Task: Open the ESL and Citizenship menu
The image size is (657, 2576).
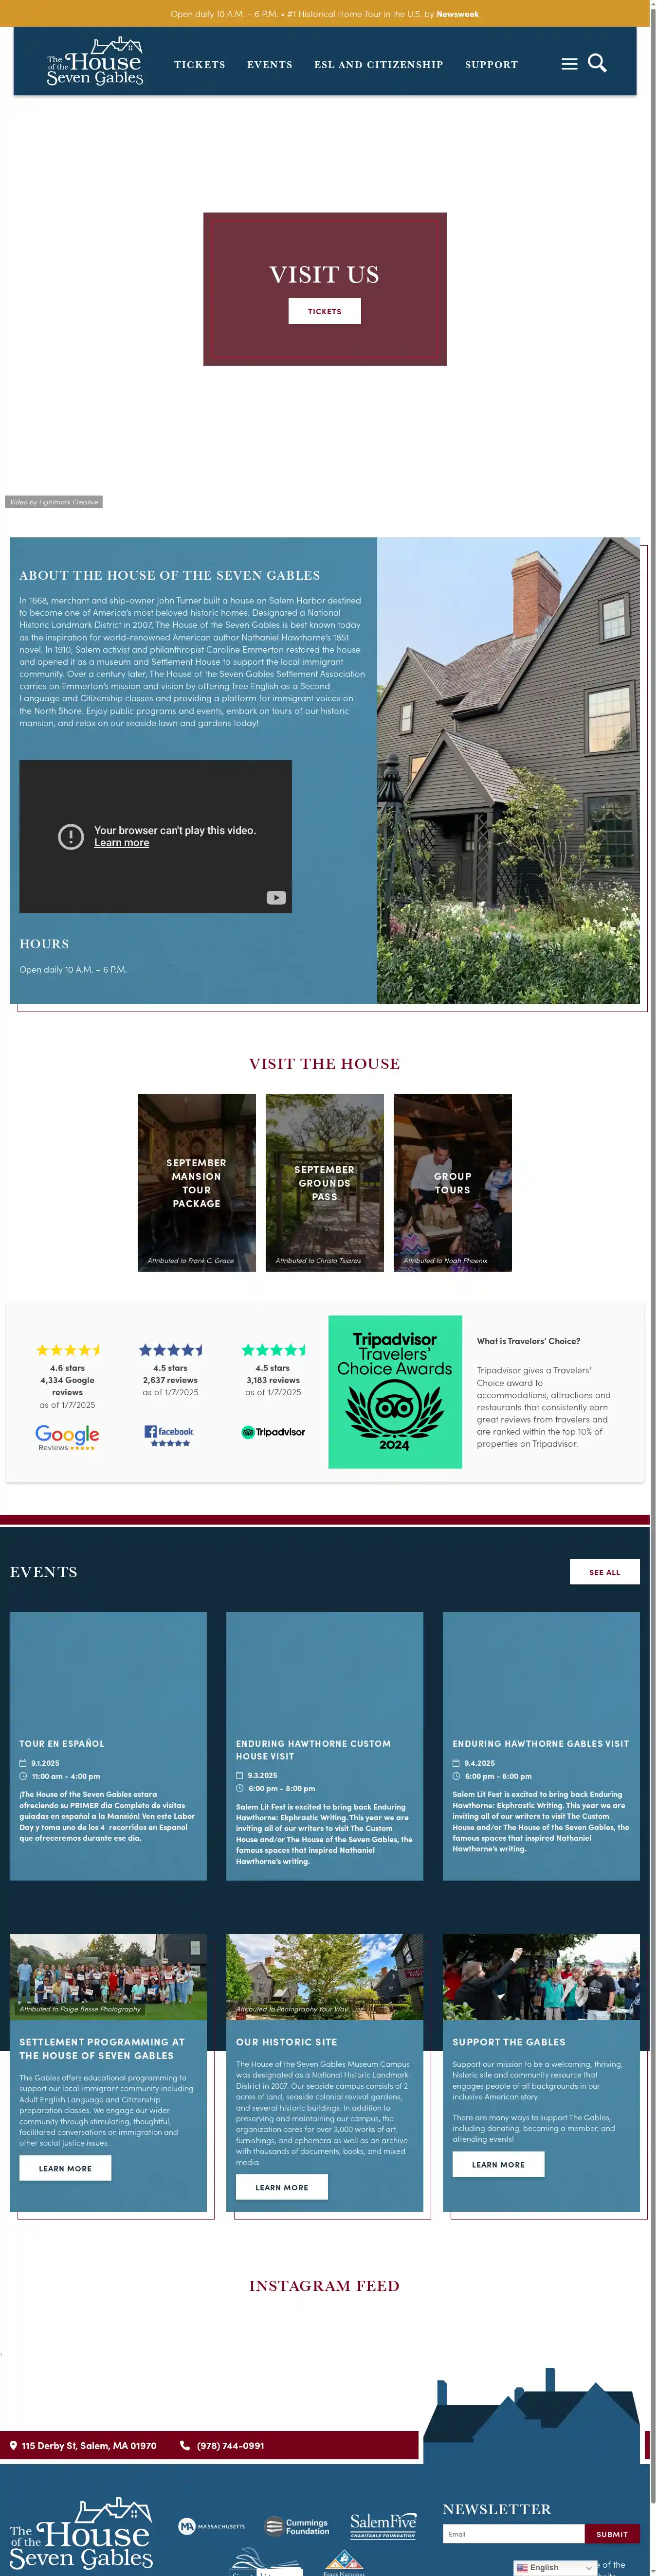Action: point(379,64)
